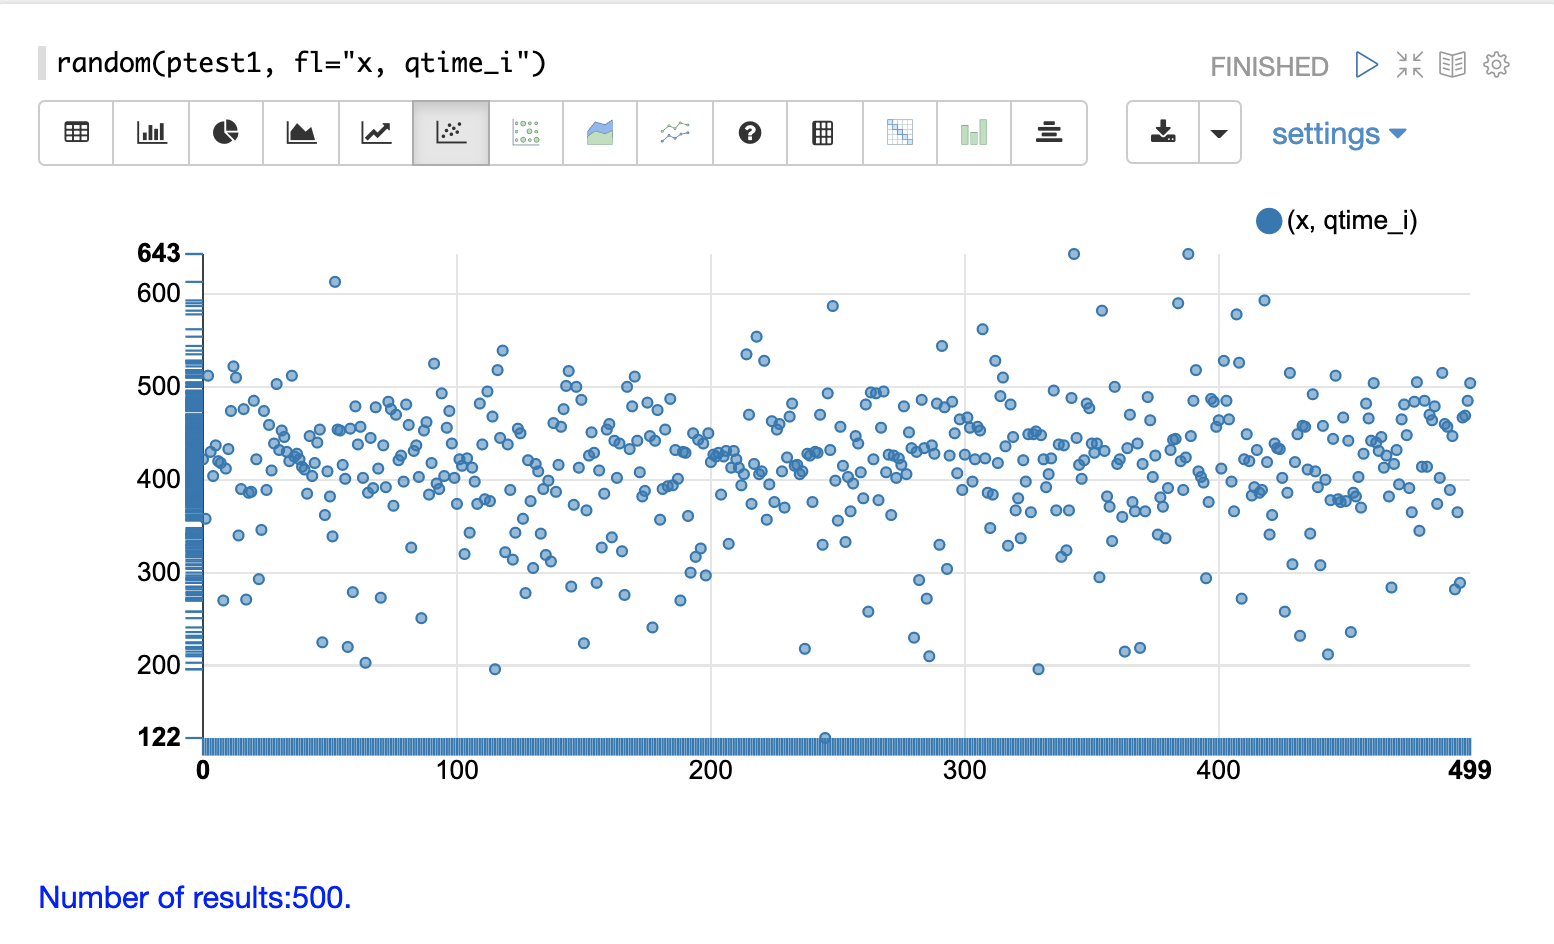
Task: Choose the pie chart visualization
Action: [x=226, y=132]
